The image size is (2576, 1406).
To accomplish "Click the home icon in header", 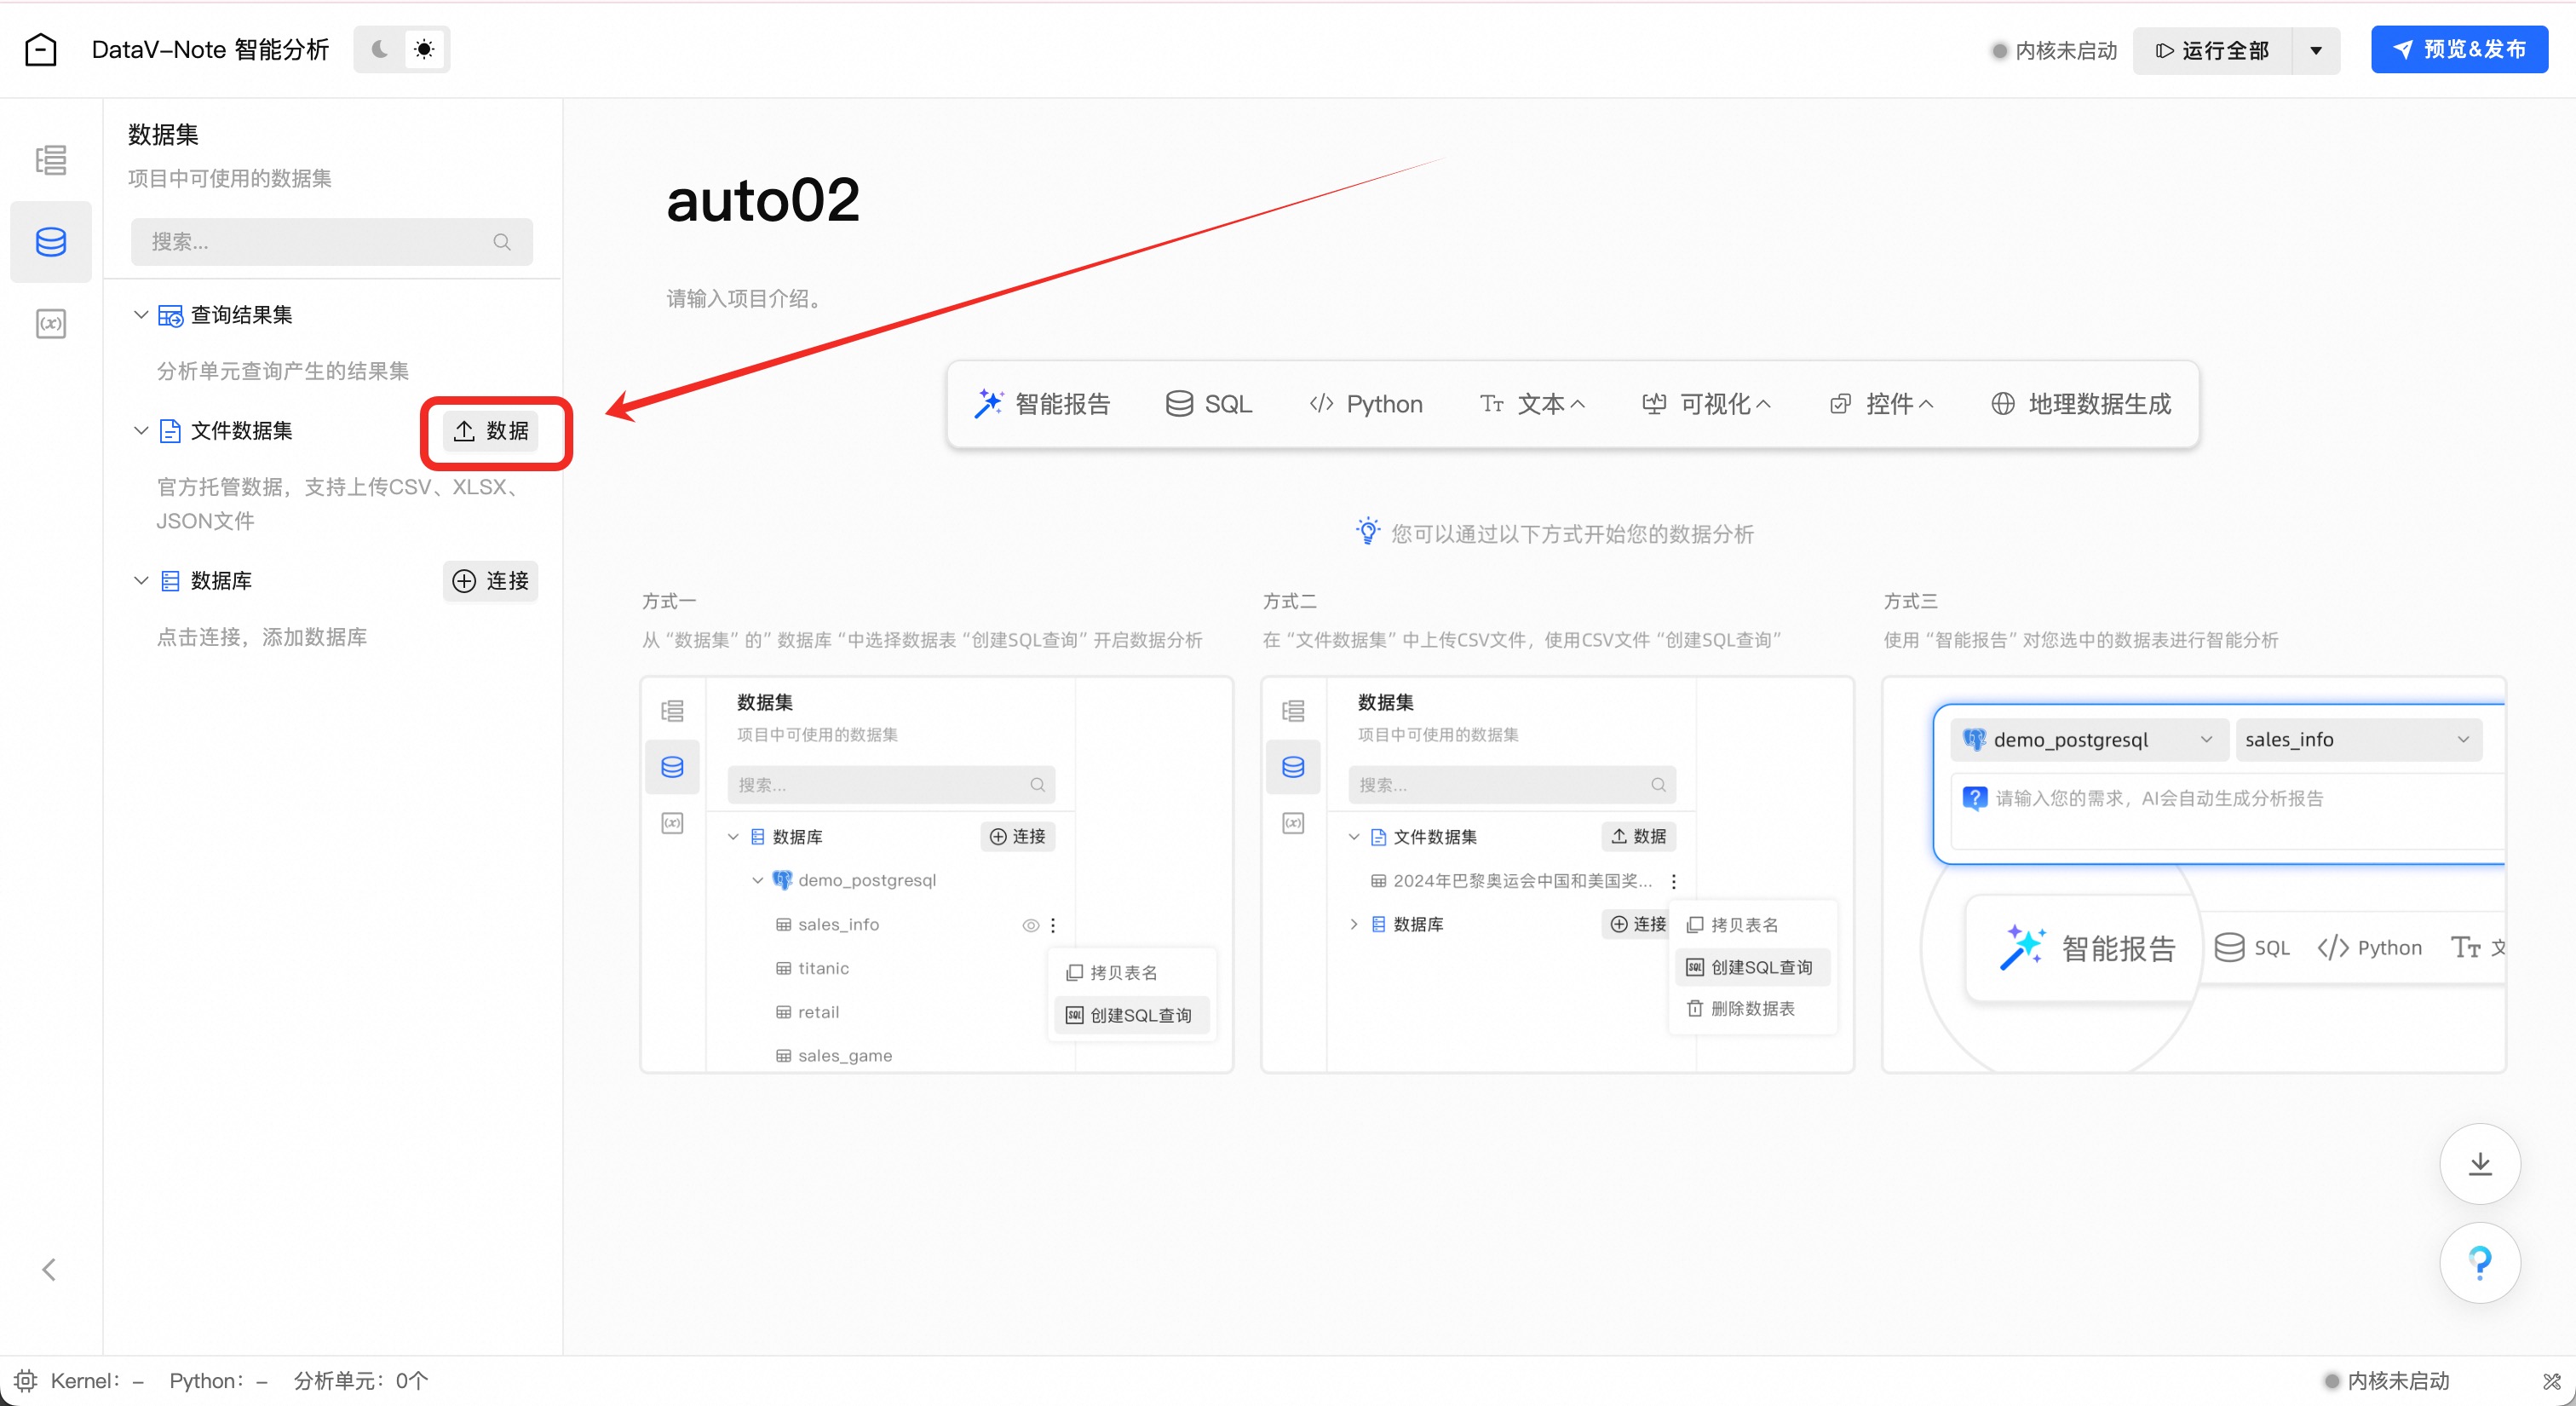I will [x=40, y=49].
